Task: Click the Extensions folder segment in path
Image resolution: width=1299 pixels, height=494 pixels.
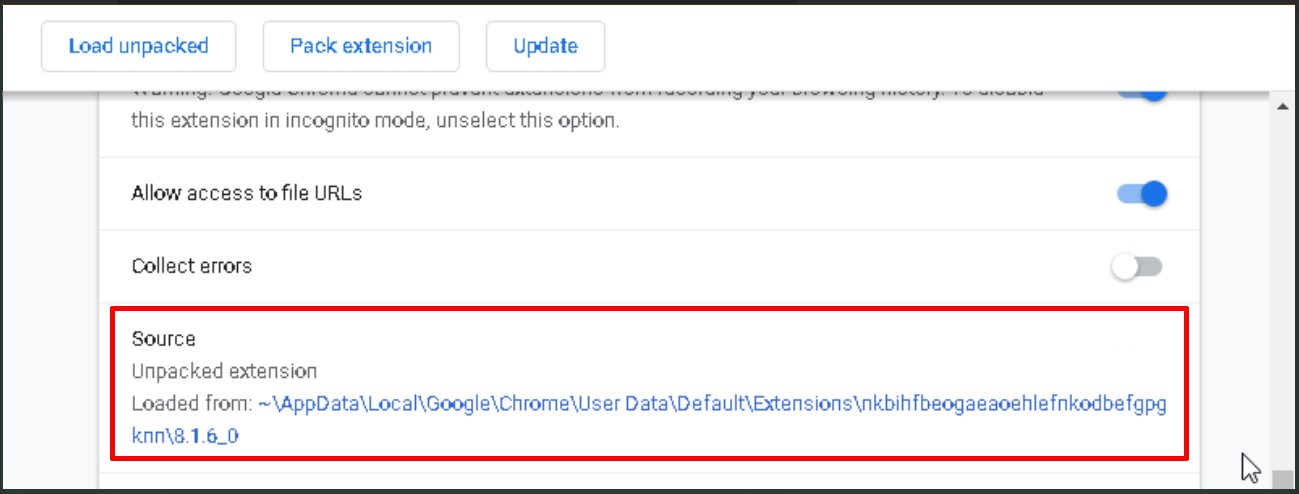Action: [804, 405]
